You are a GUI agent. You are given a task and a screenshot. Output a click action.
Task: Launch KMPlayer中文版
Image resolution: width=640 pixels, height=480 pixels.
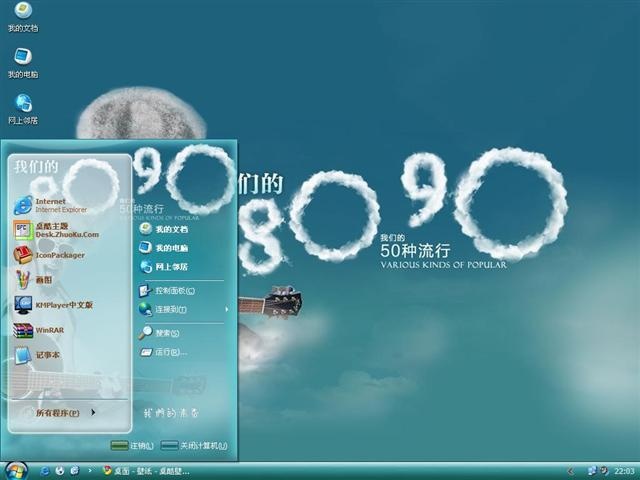coord(53,305)
